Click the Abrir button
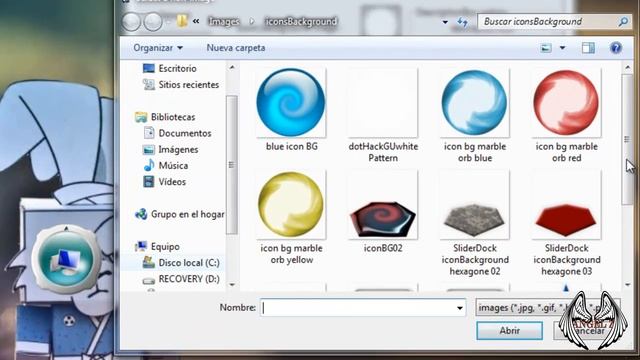This screenshot has width=640, height=360. (509, 331)
